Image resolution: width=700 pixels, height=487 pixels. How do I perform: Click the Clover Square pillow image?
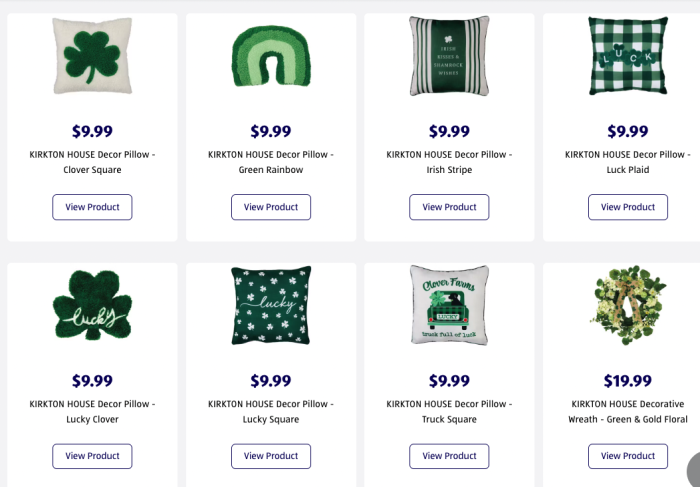pos(92,55)
